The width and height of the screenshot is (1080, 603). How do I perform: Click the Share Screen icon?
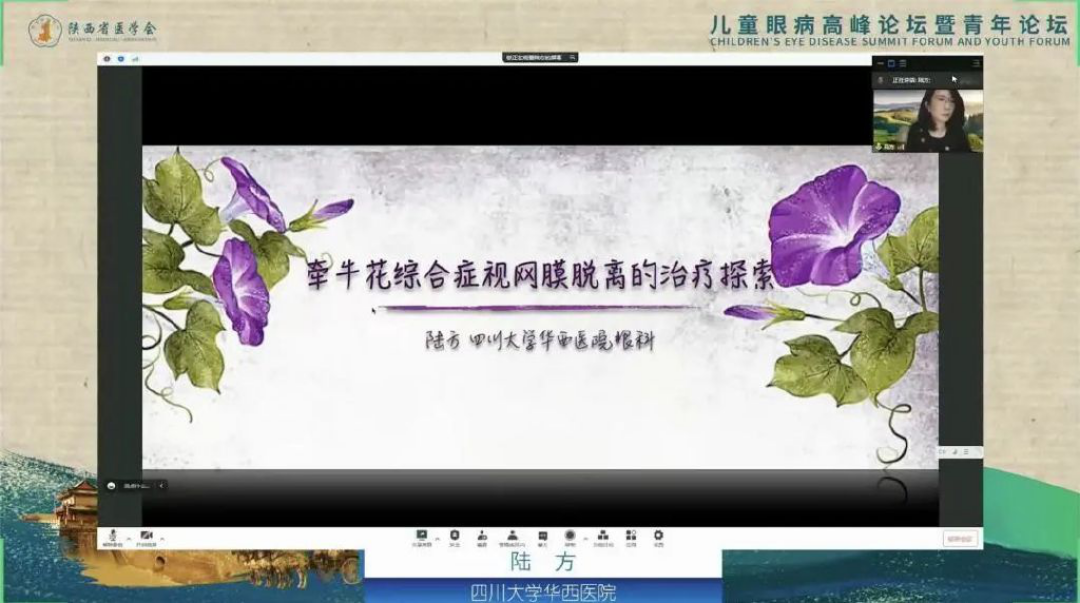tap(421, 537)
